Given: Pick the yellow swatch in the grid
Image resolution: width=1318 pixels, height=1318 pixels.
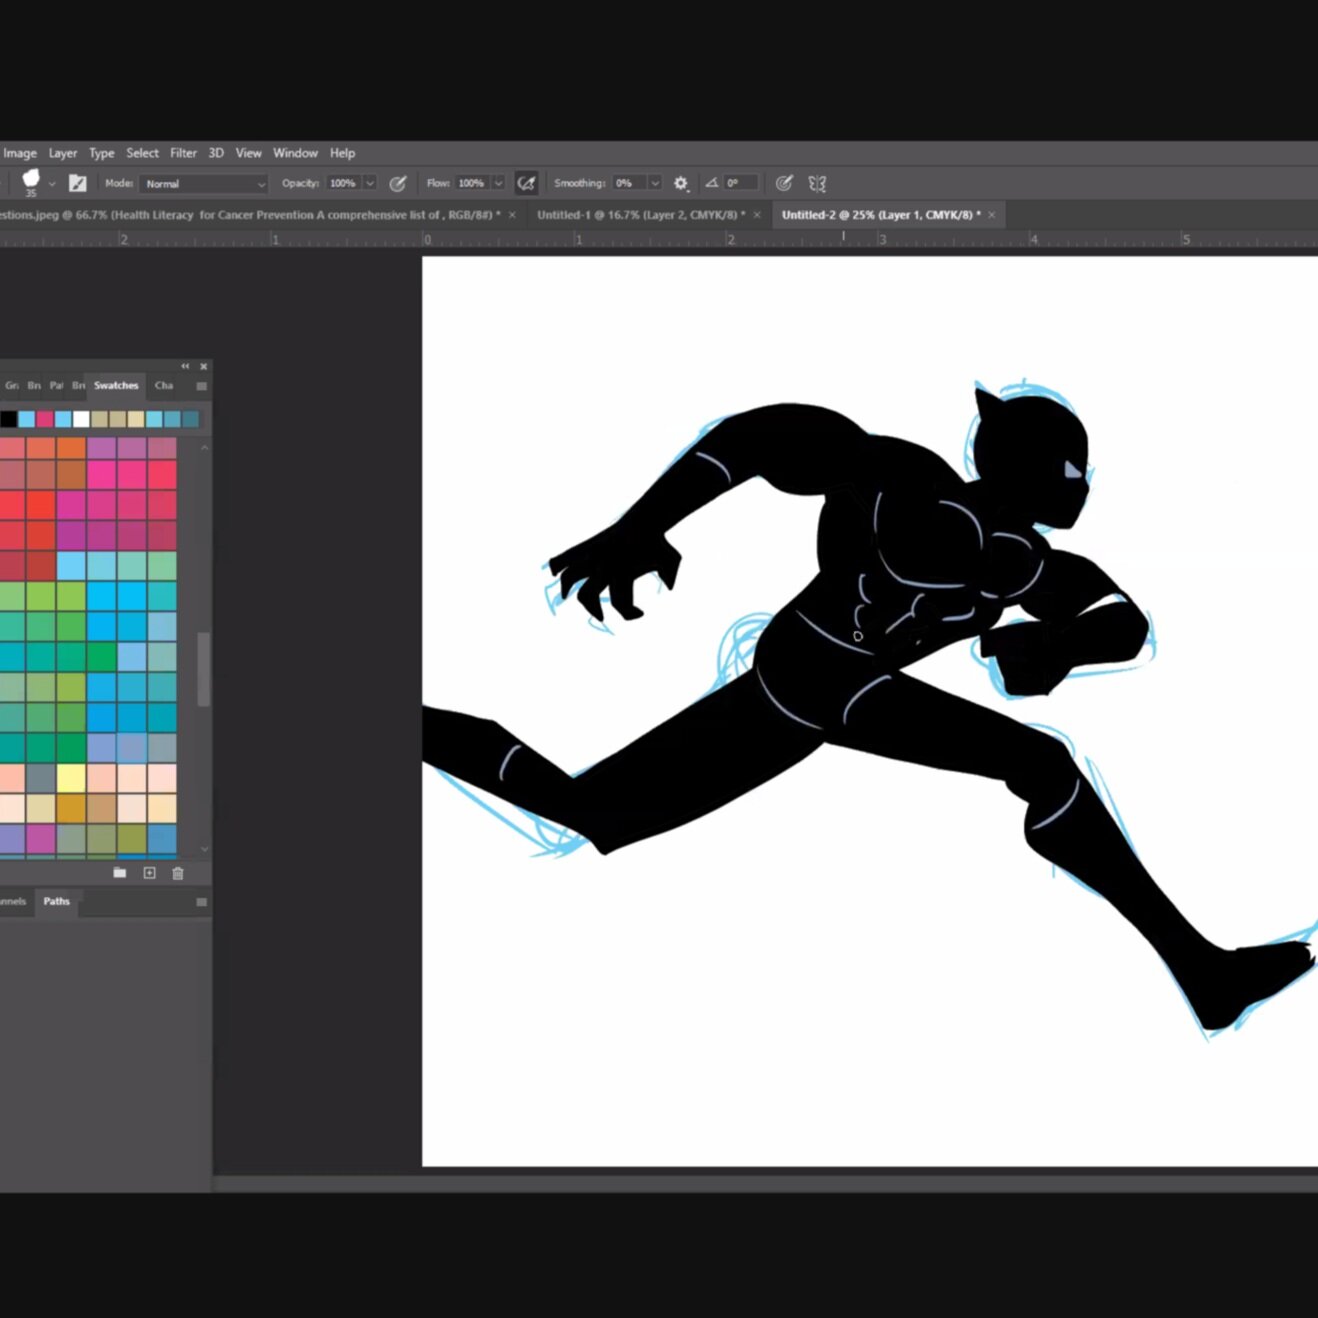Looking at the screenshot, I should pyautogui.click(x=71, y=777).
